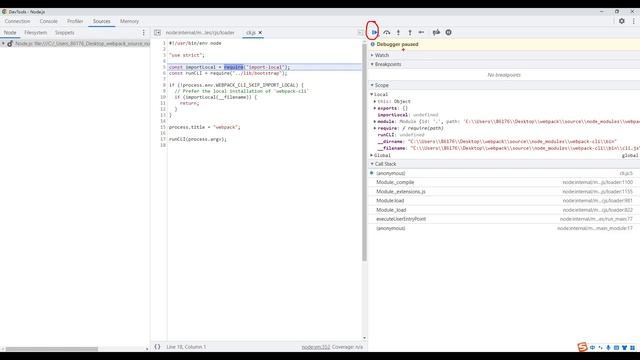Expand the require scope entry
This screenshot has height=360, width=640.
click(375, 128)
